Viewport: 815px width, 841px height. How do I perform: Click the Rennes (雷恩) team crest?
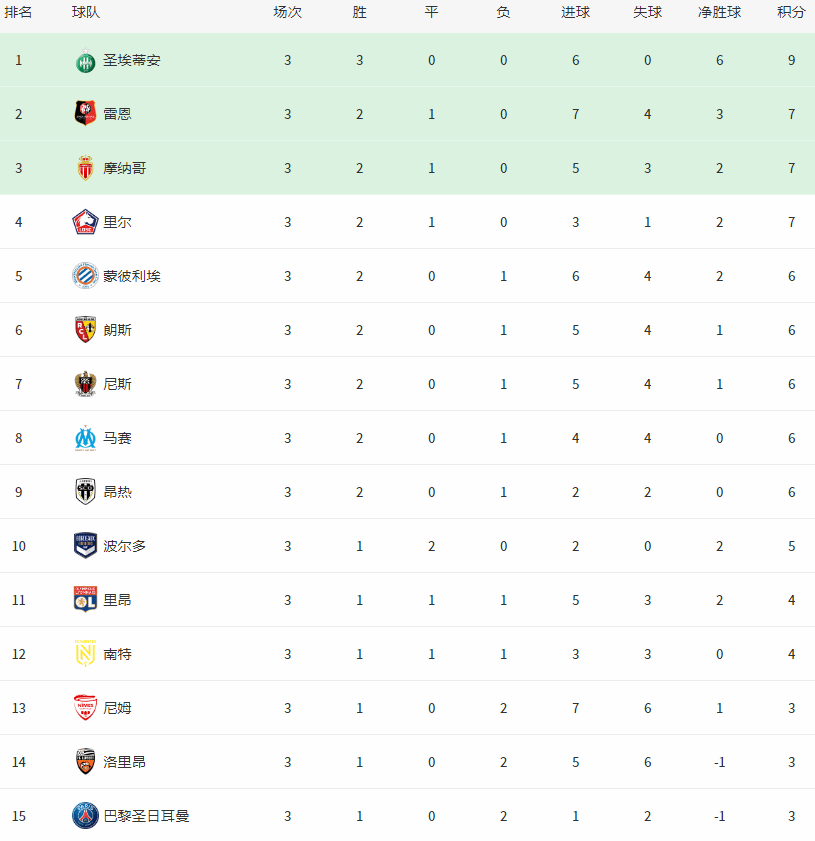(x=85, y=114)
